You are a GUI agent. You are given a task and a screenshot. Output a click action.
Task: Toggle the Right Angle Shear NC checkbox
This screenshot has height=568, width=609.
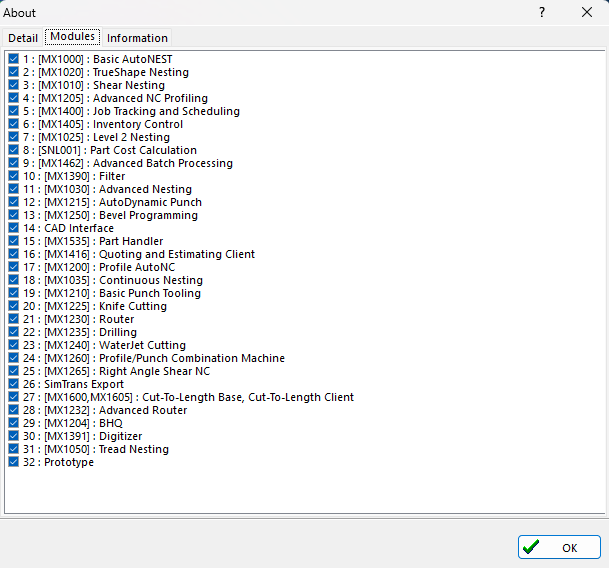[13, 371]
